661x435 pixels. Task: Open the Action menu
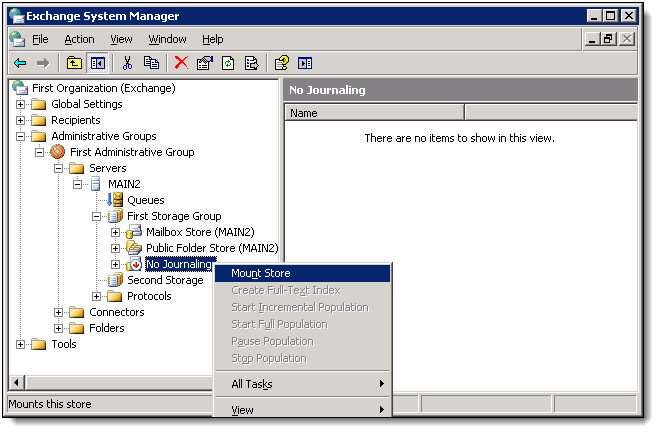click(79, 39)
